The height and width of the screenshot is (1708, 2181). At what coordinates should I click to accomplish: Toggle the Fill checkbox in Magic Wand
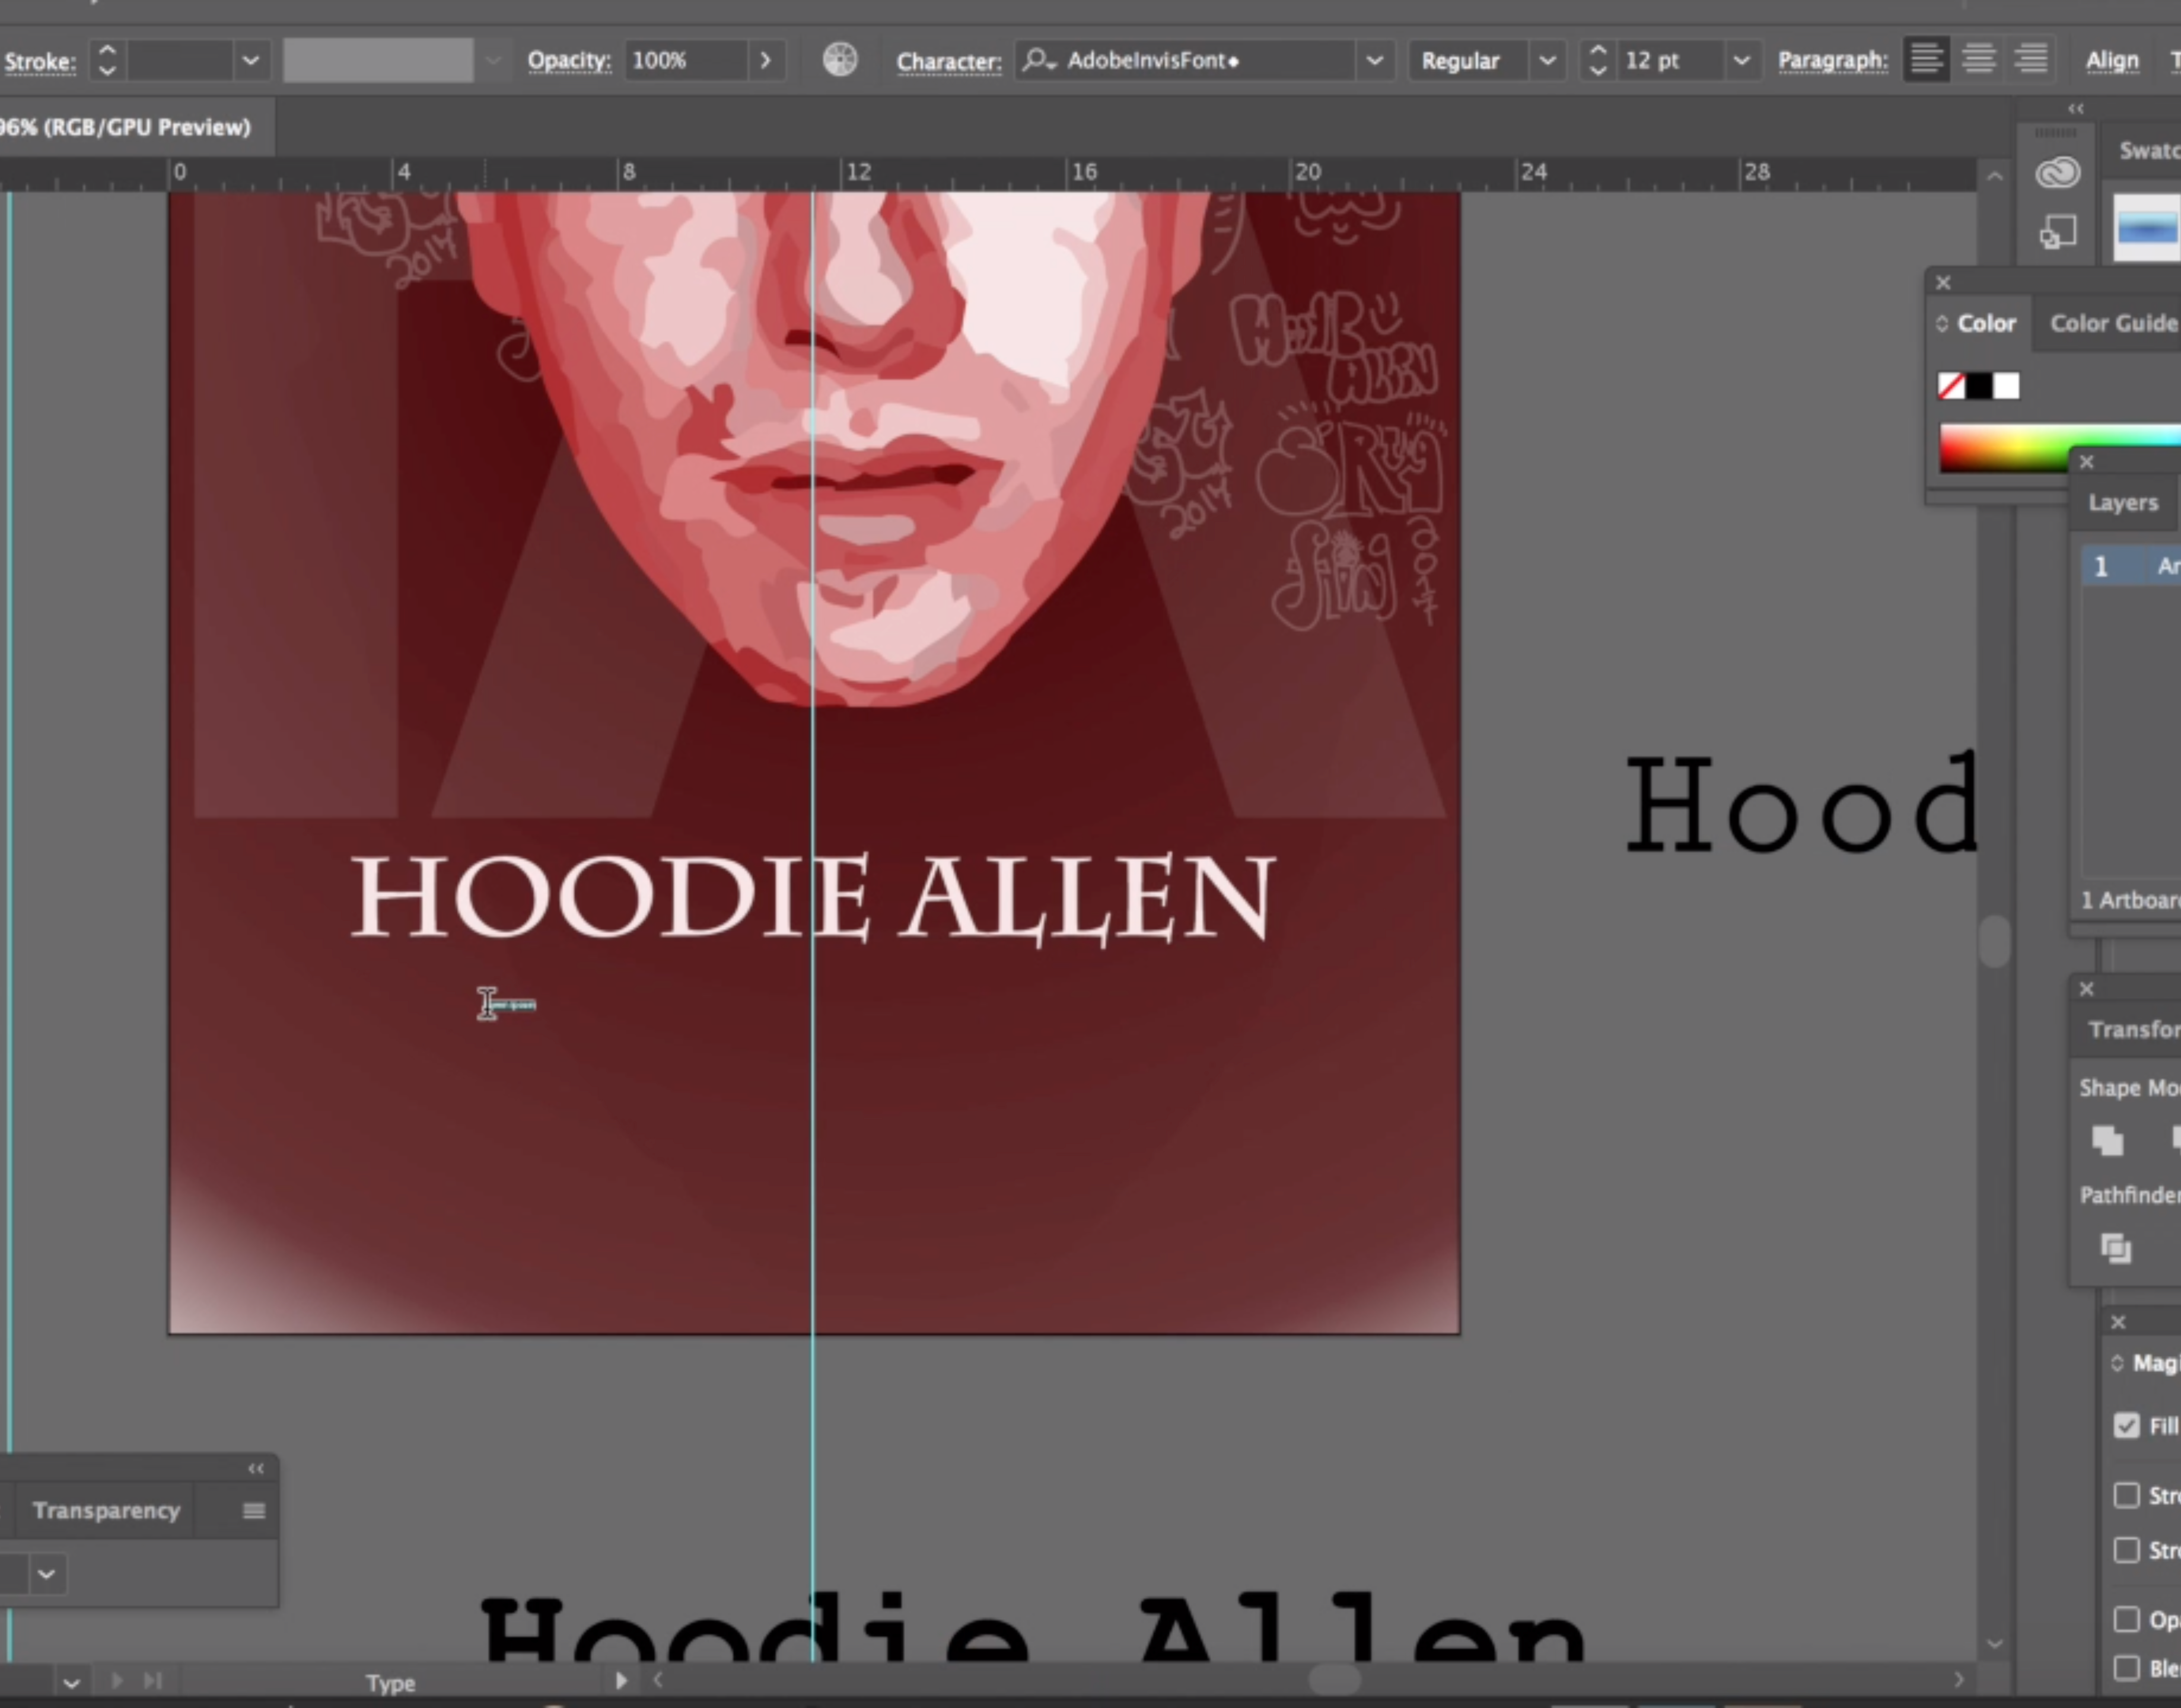point(2126,1426)
